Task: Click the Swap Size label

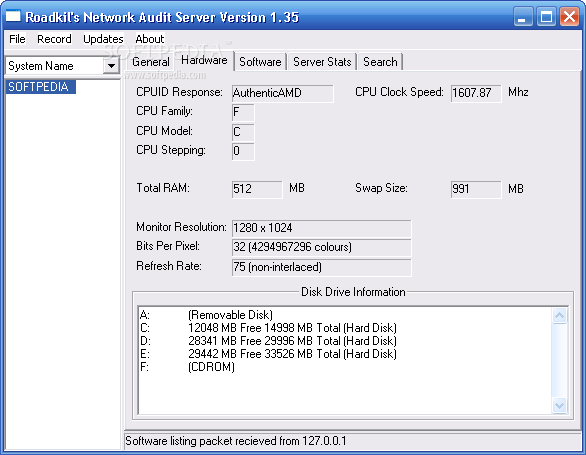Action: click(x=381, y=188)
